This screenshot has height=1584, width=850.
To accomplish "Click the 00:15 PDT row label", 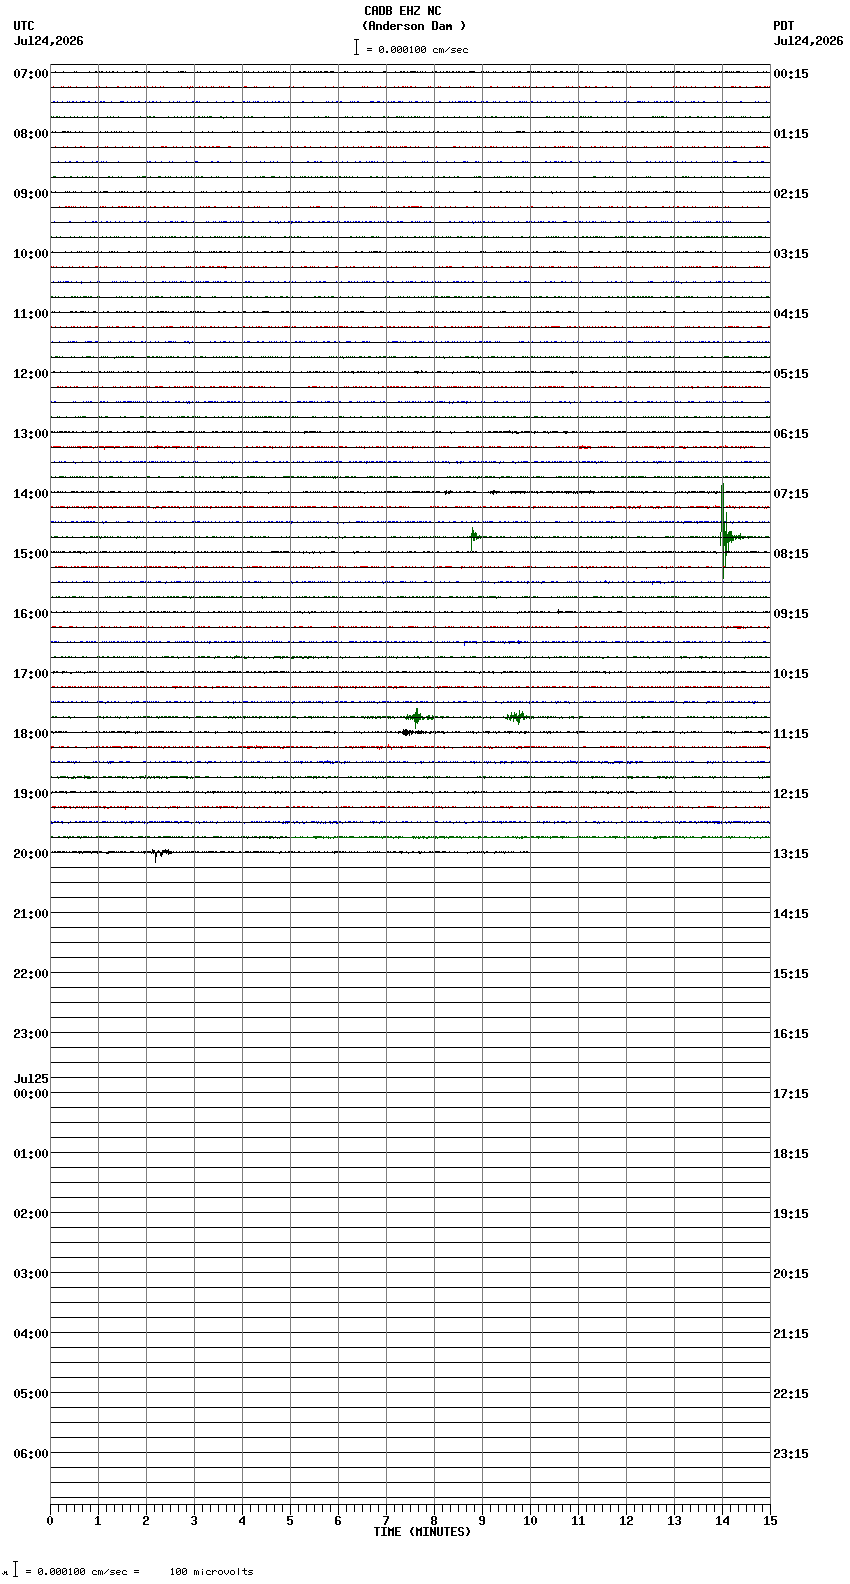I will (791, 74).
